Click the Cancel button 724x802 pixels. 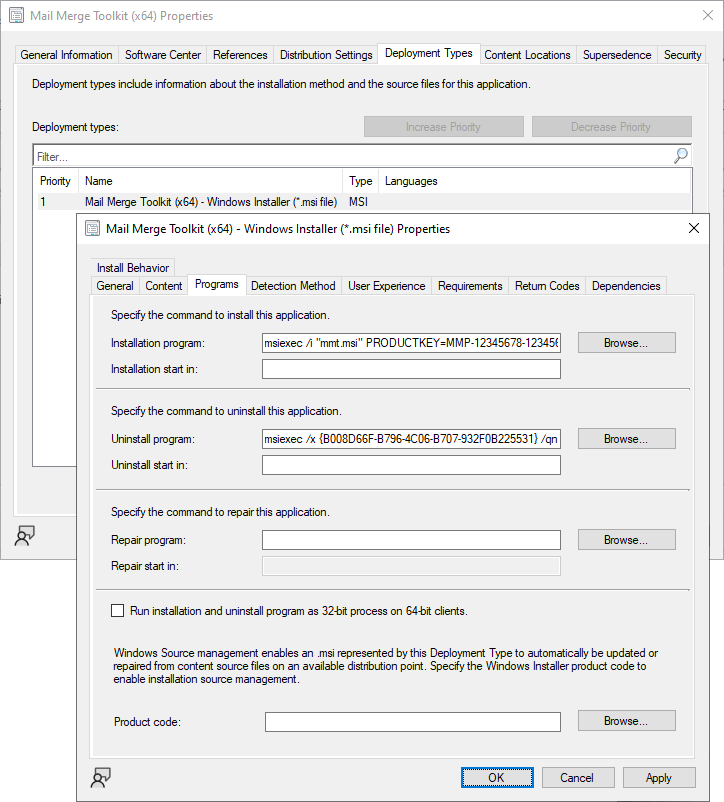point(578,777)
